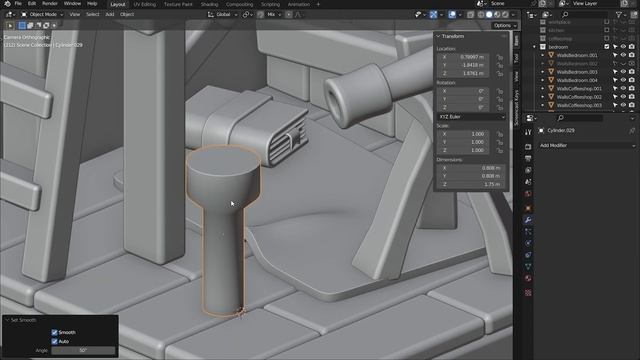Select the tweak select tool icon

click(11, 25)
